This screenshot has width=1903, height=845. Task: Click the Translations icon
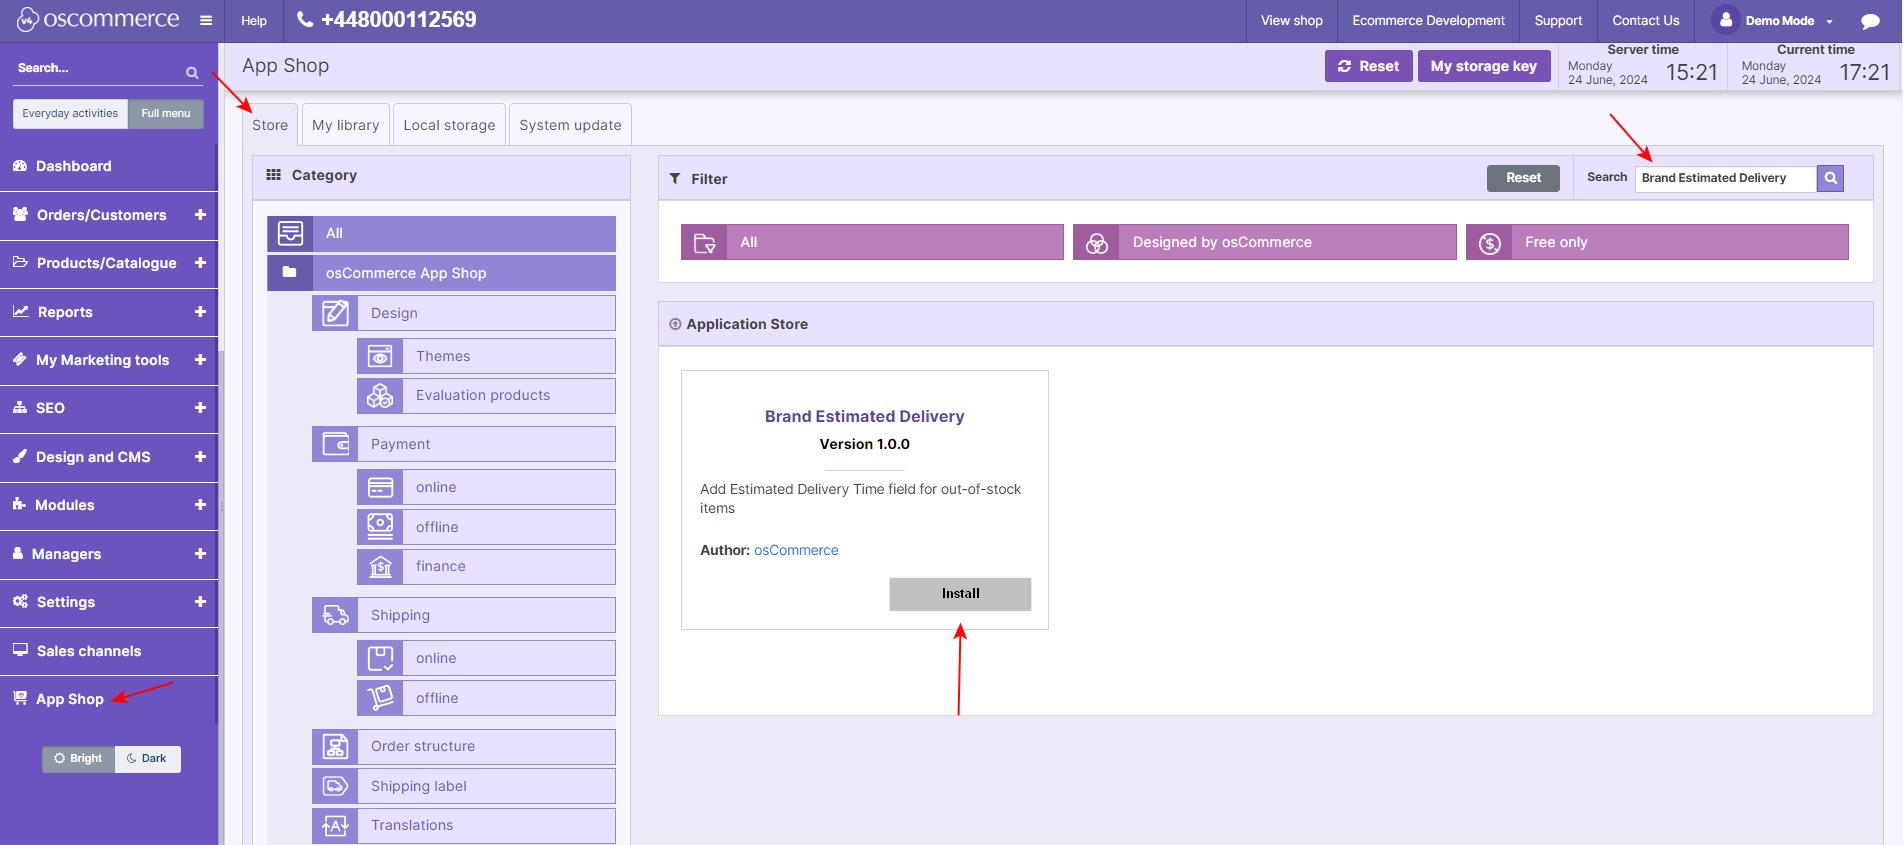[335, 825]
